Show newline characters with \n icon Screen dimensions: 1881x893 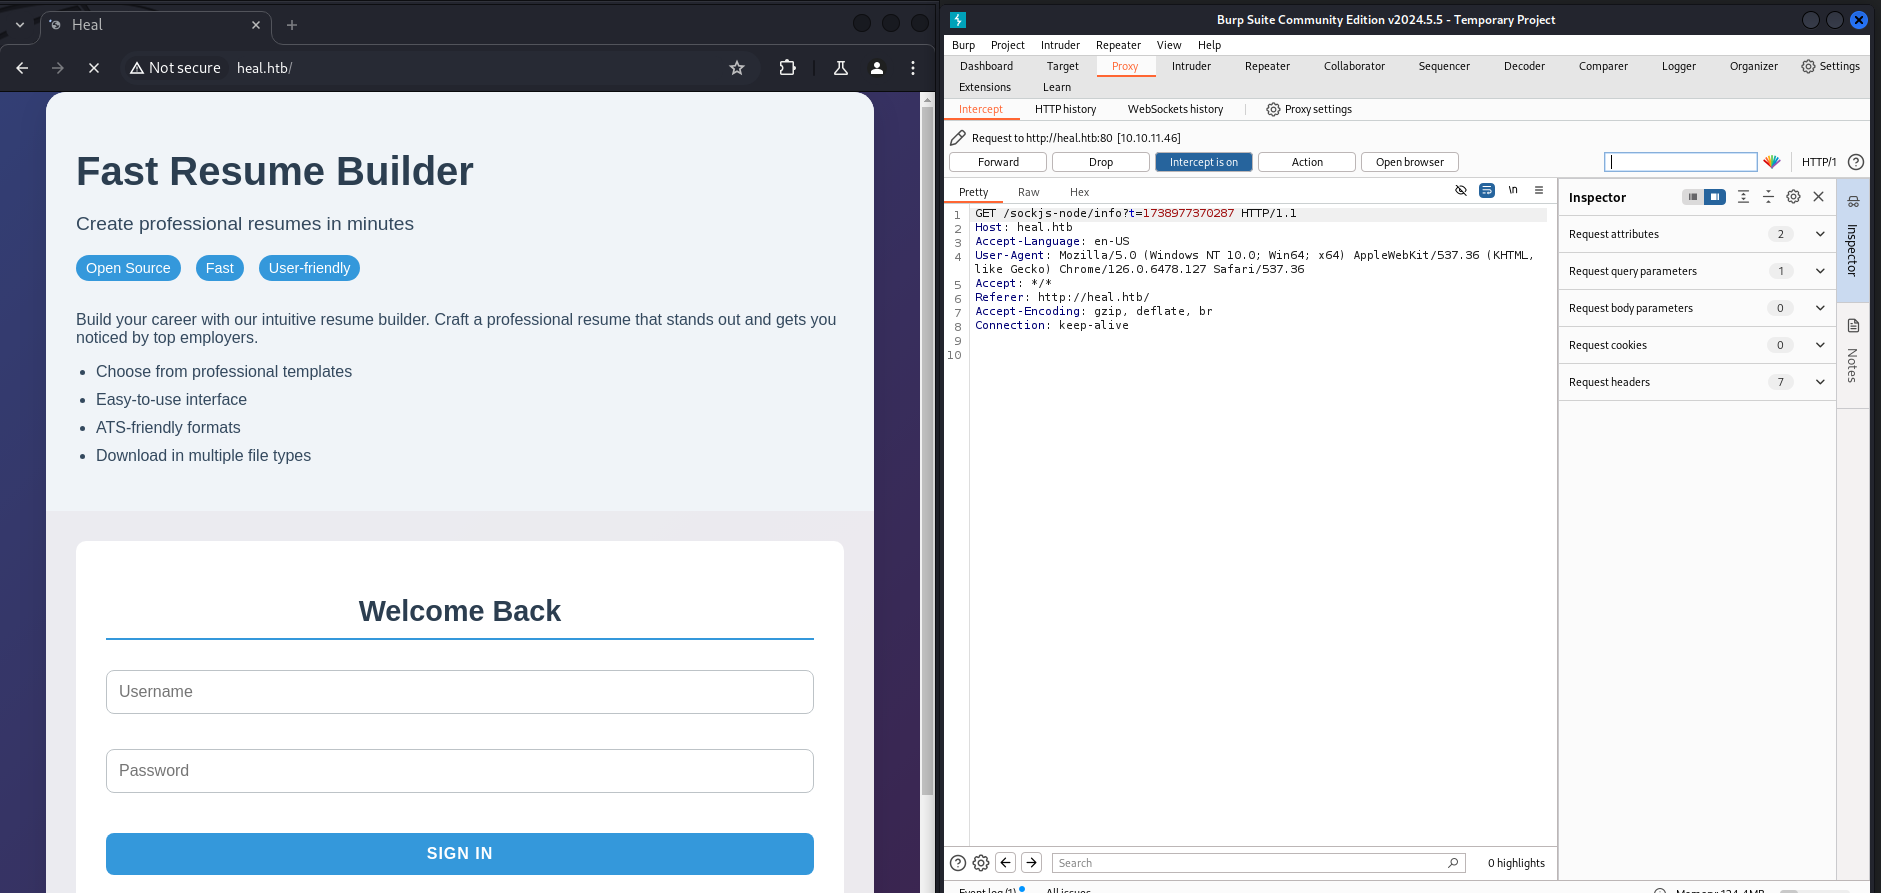point(1513,190)
